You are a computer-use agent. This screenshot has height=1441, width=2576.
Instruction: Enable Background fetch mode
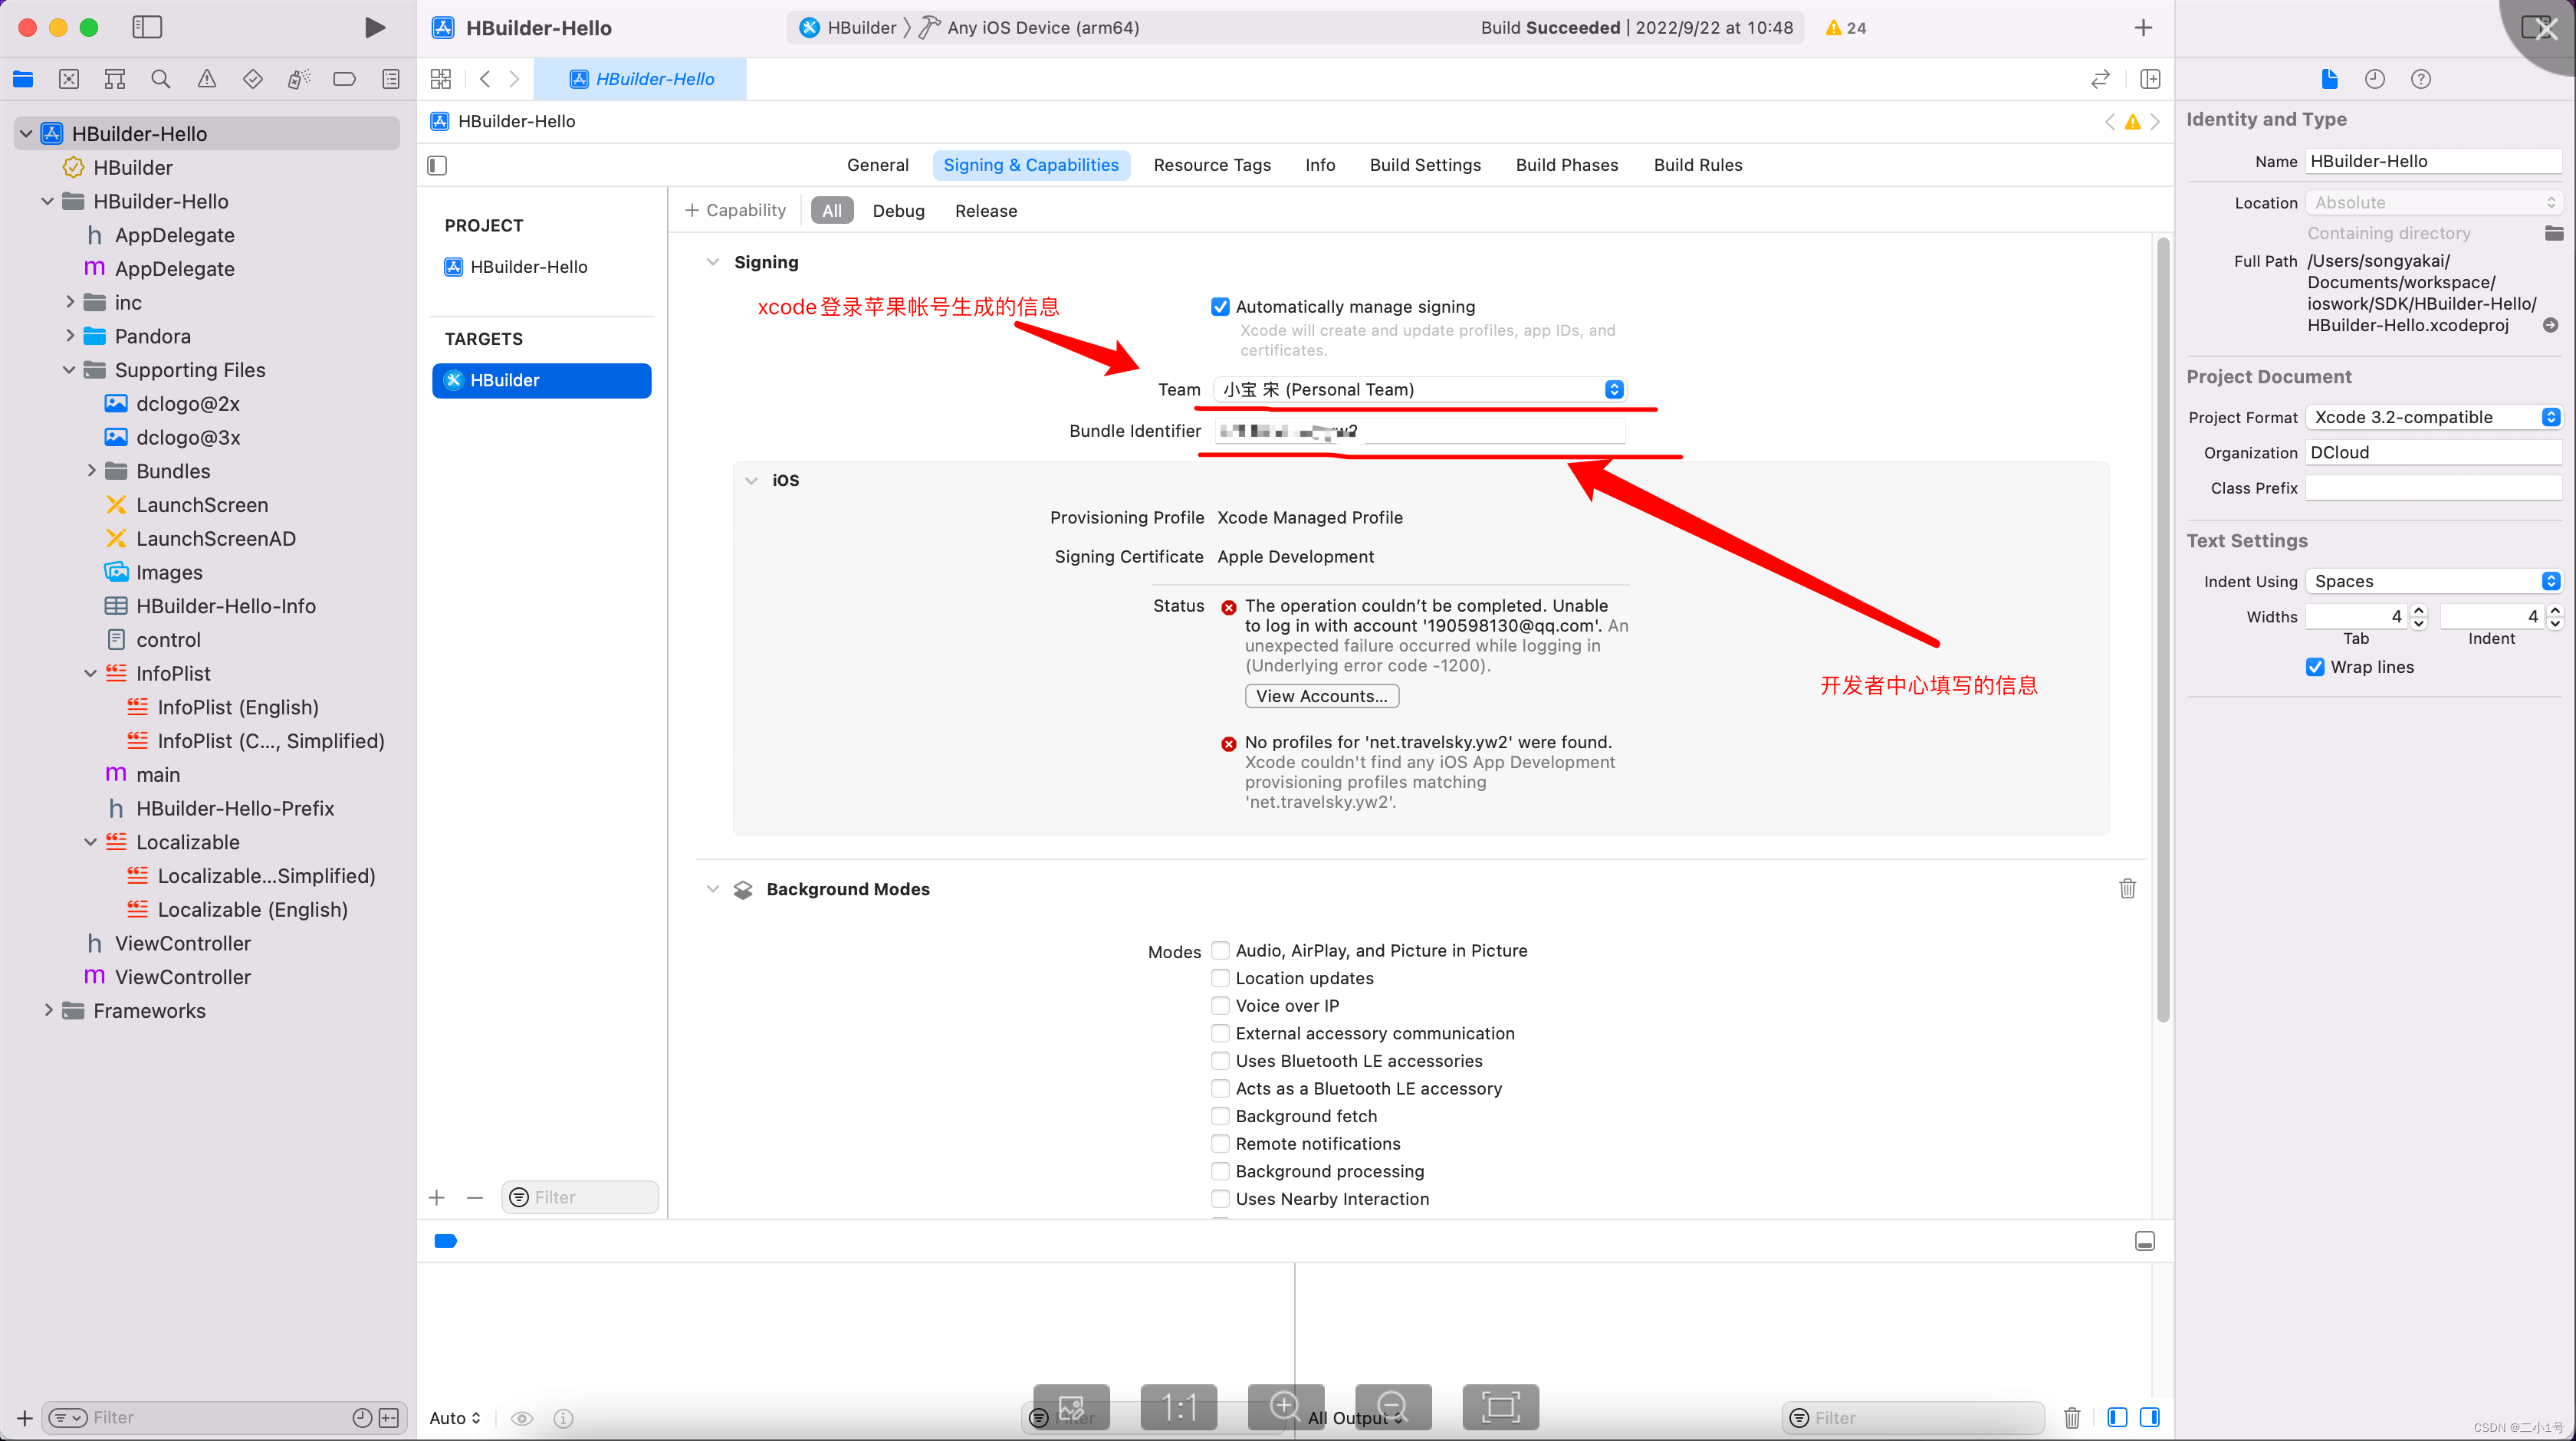click(x=1220, y=1116)
